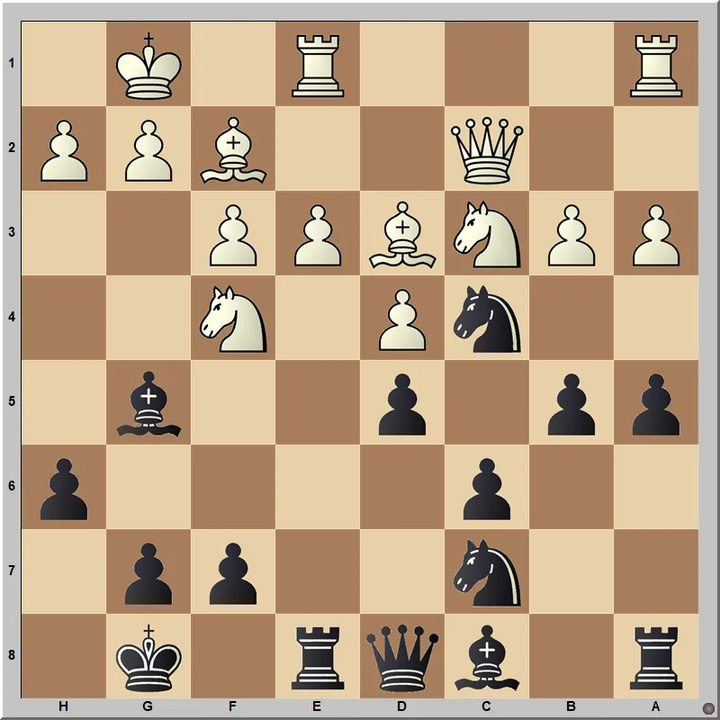The height and width of the screenshot is (720, 720).
Task: Select the black bishop on c8
Action: (x=488, y=656)
